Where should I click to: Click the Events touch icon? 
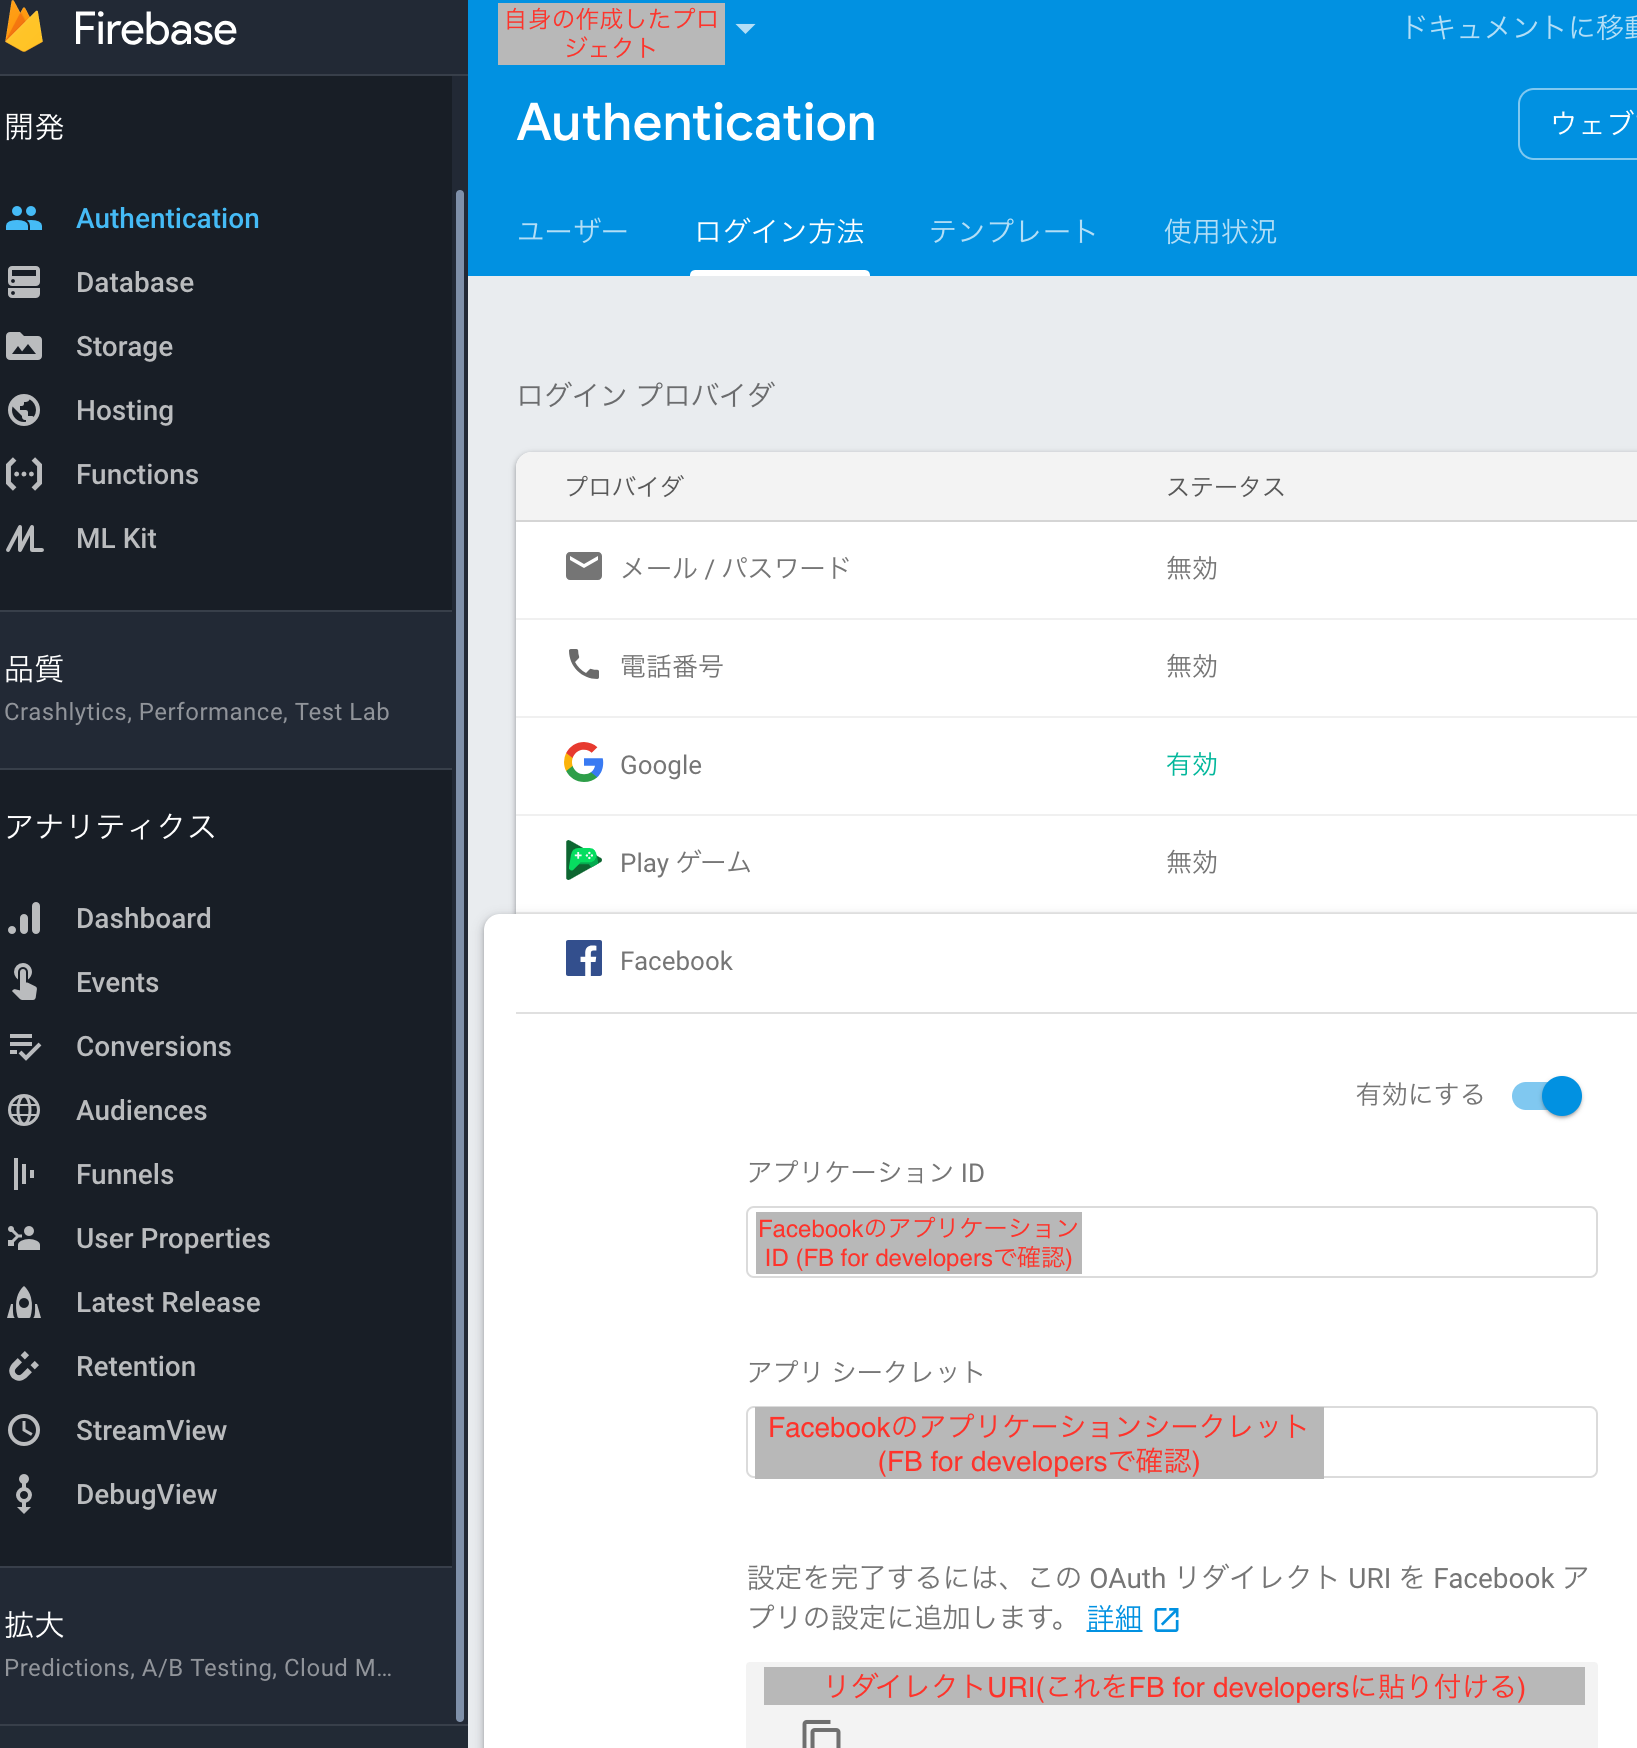click(24, 982)
